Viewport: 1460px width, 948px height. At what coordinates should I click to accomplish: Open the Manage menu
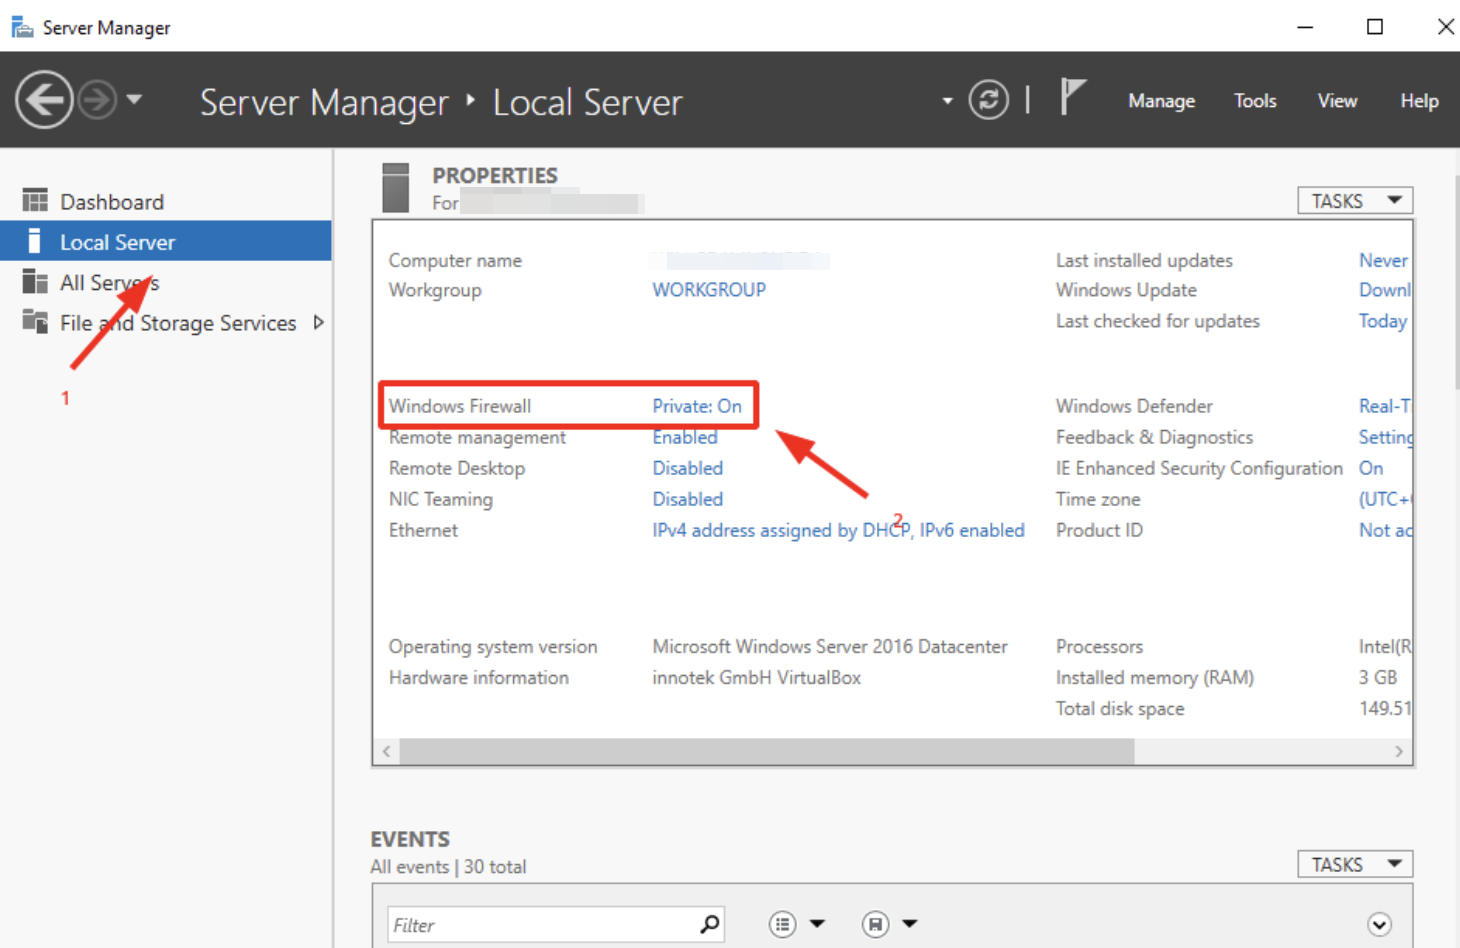1161,101
